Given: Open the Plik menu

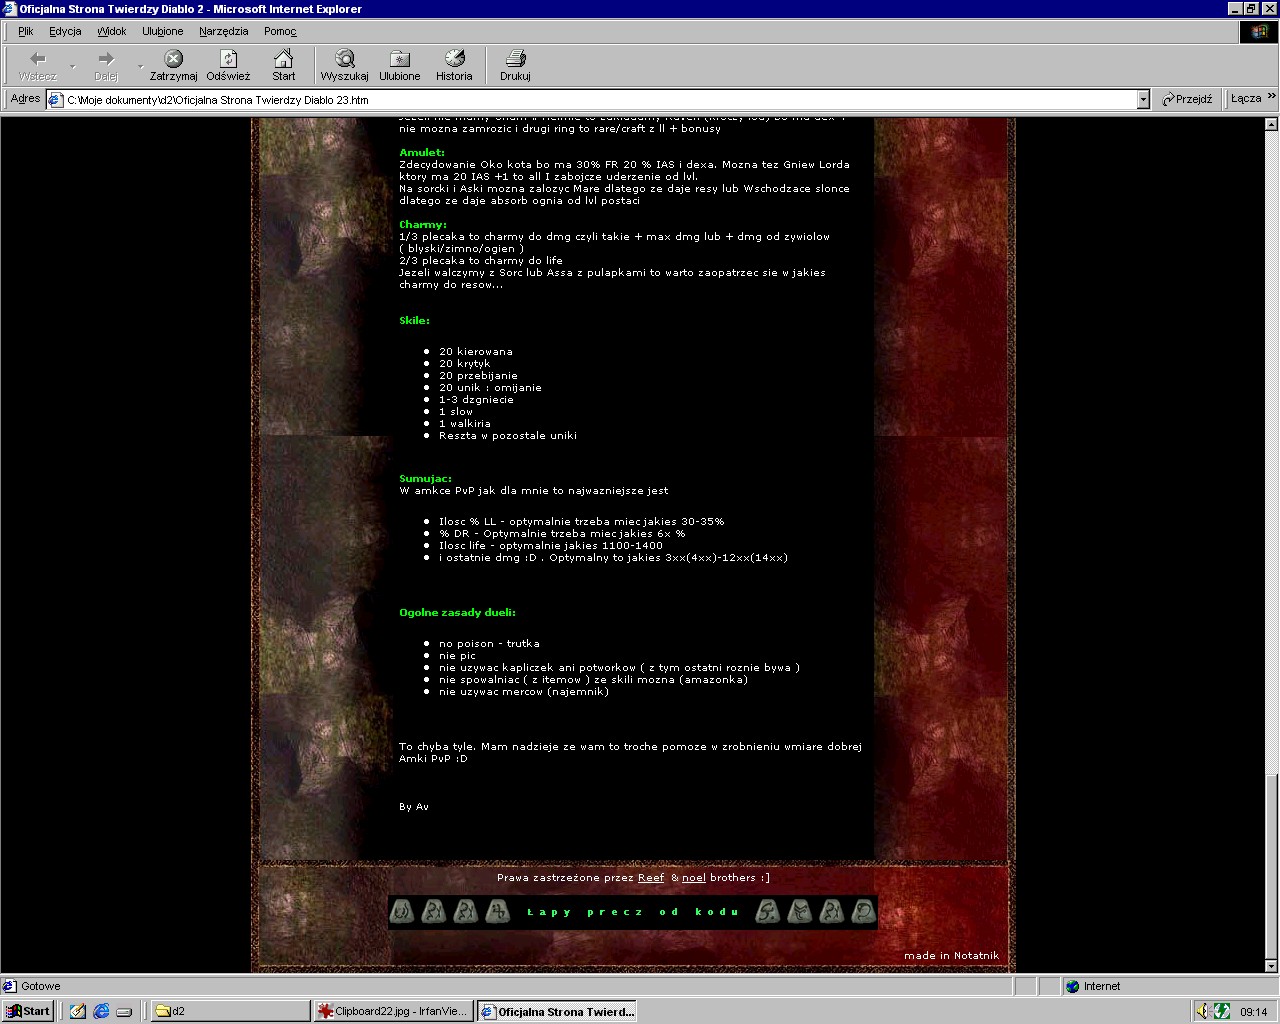Looking at the screenshot, I should coord(25,31).
